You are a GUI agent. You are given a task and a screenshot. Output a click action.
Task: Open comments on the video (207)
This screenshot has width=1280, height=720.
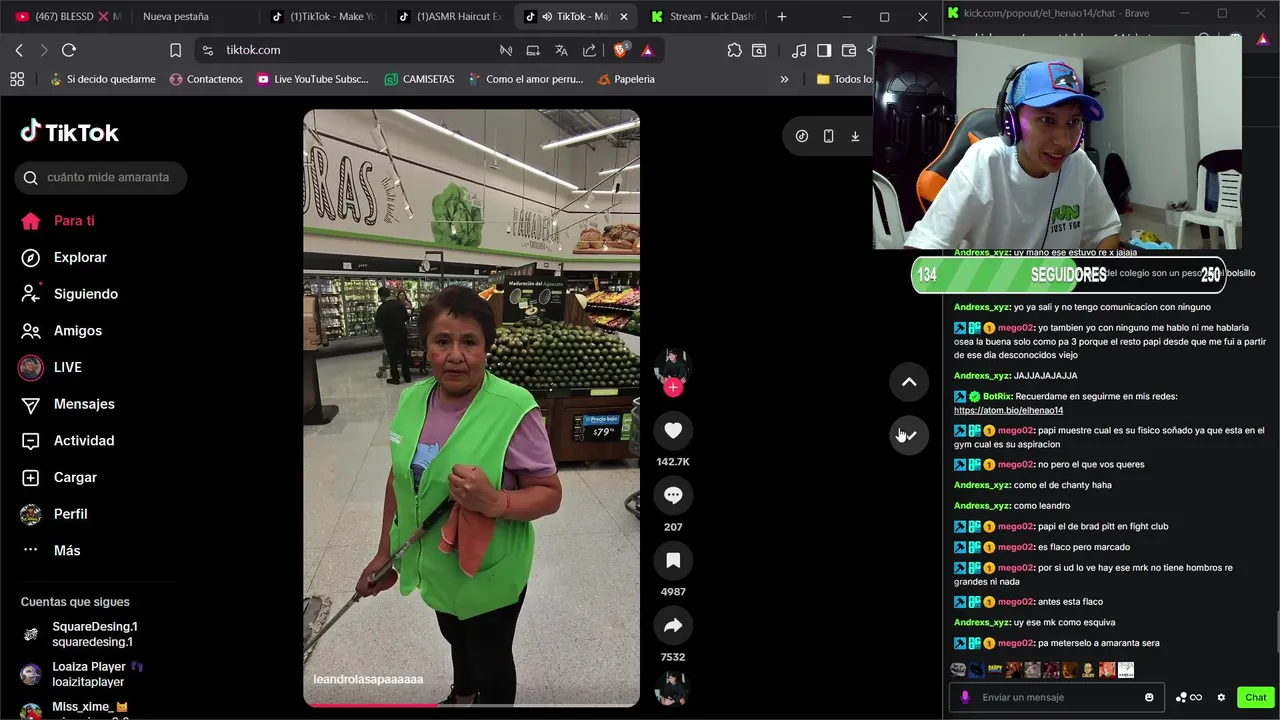coord(673,495)
